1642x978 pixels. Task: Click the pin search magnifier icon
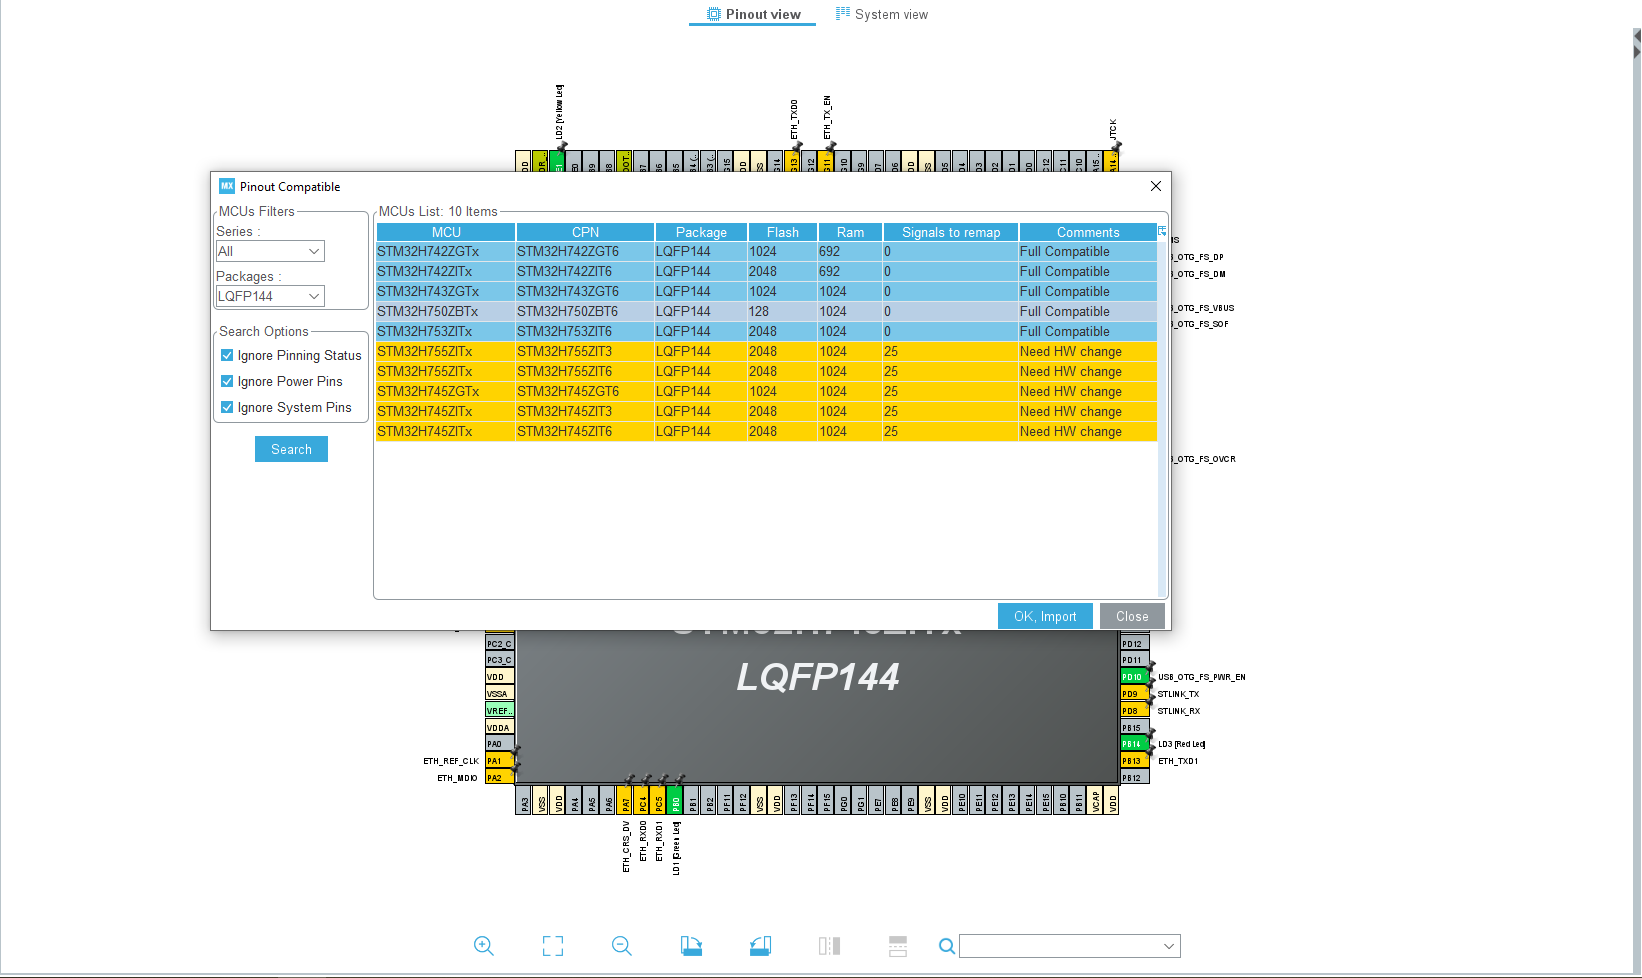(x=947, y=946)
